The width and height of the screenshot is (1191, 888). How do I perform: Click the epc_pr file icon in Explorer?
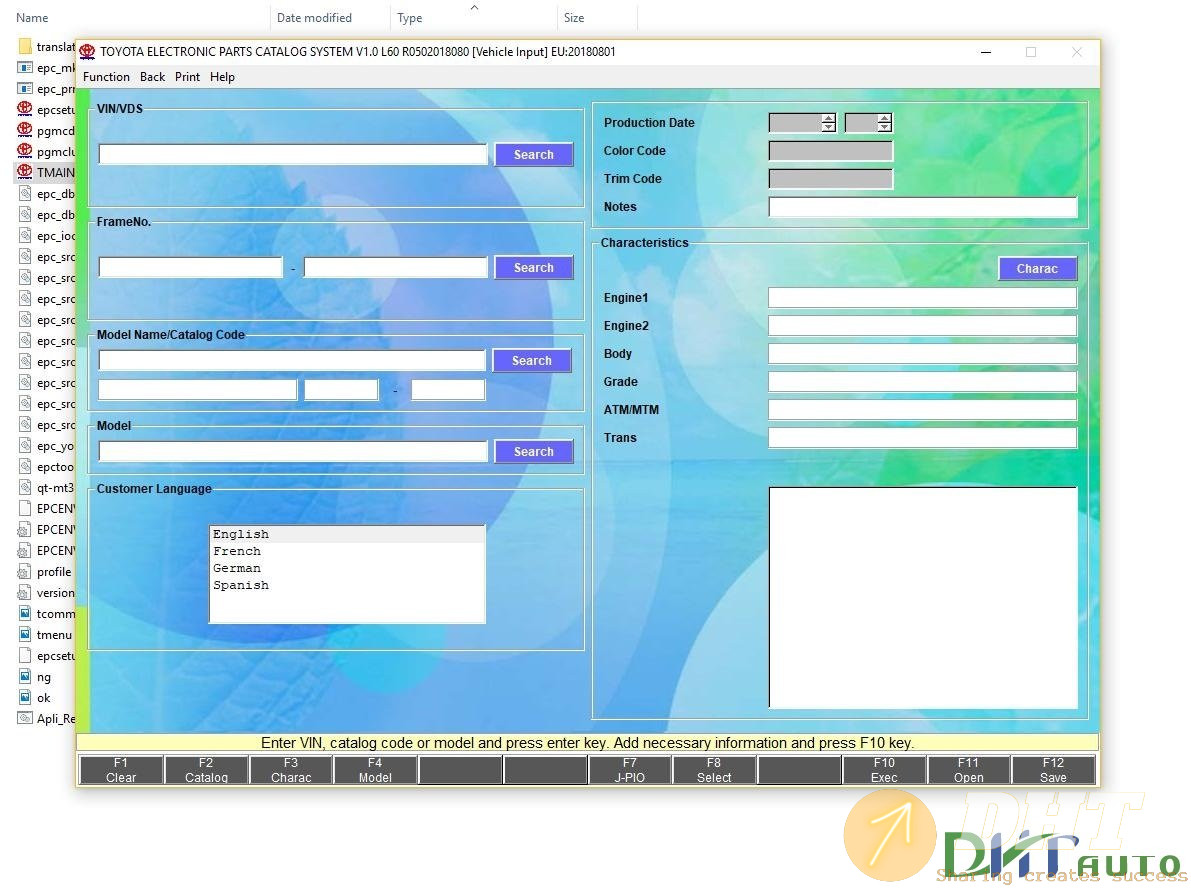click(25, 88)
